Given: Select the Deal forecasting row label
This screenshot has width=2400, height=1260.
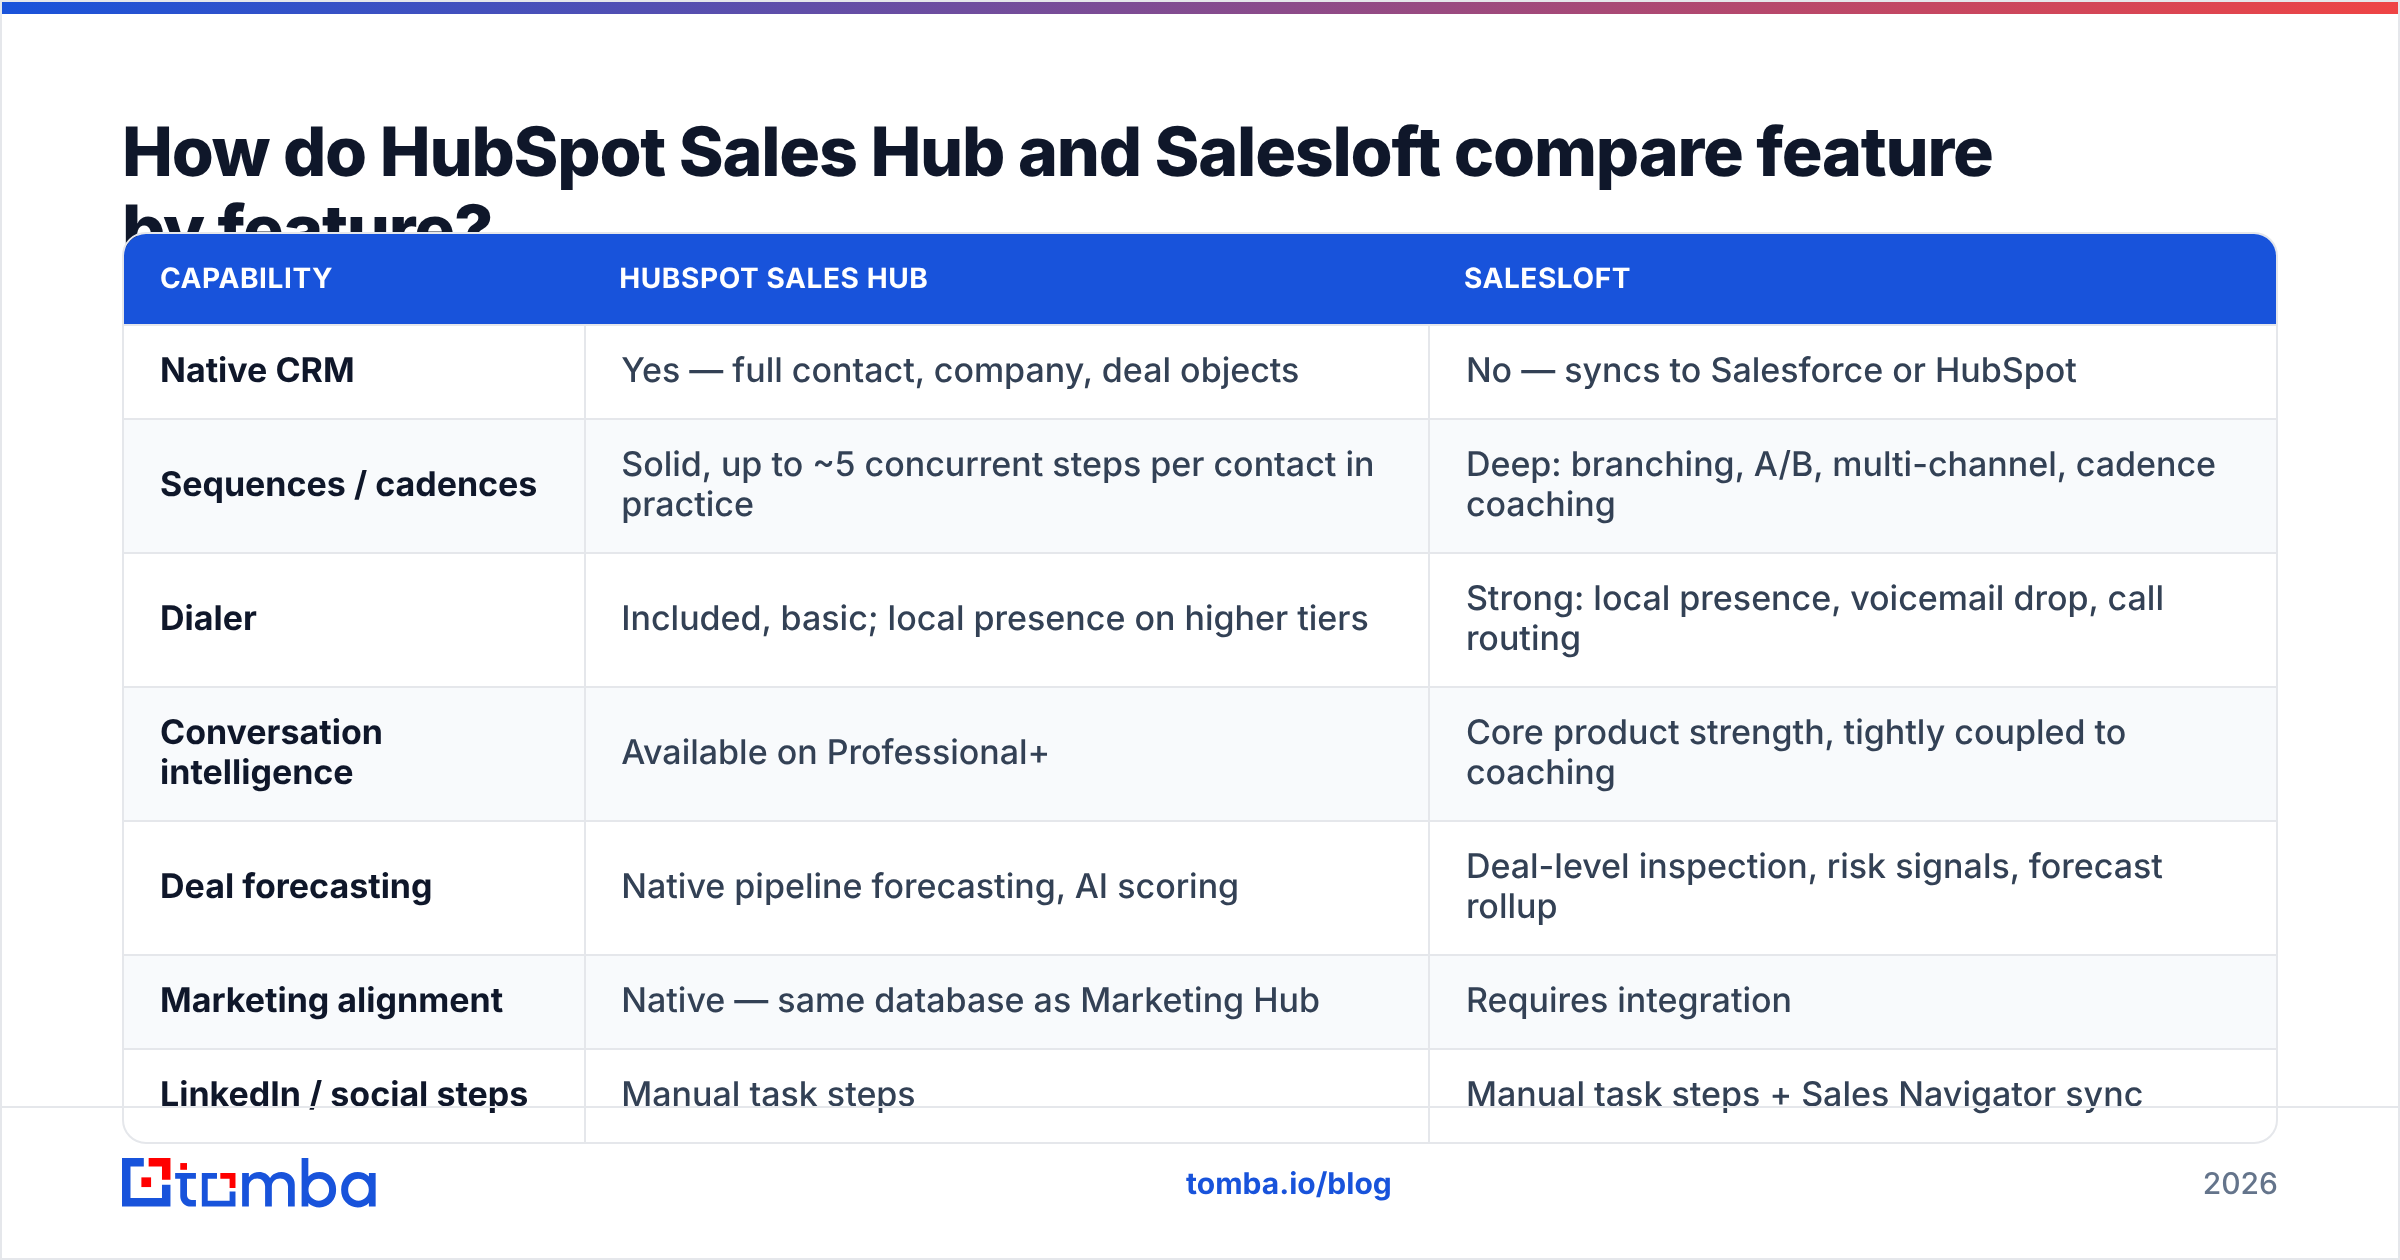Looking at the screenshot, I should (x=296, y=886).
